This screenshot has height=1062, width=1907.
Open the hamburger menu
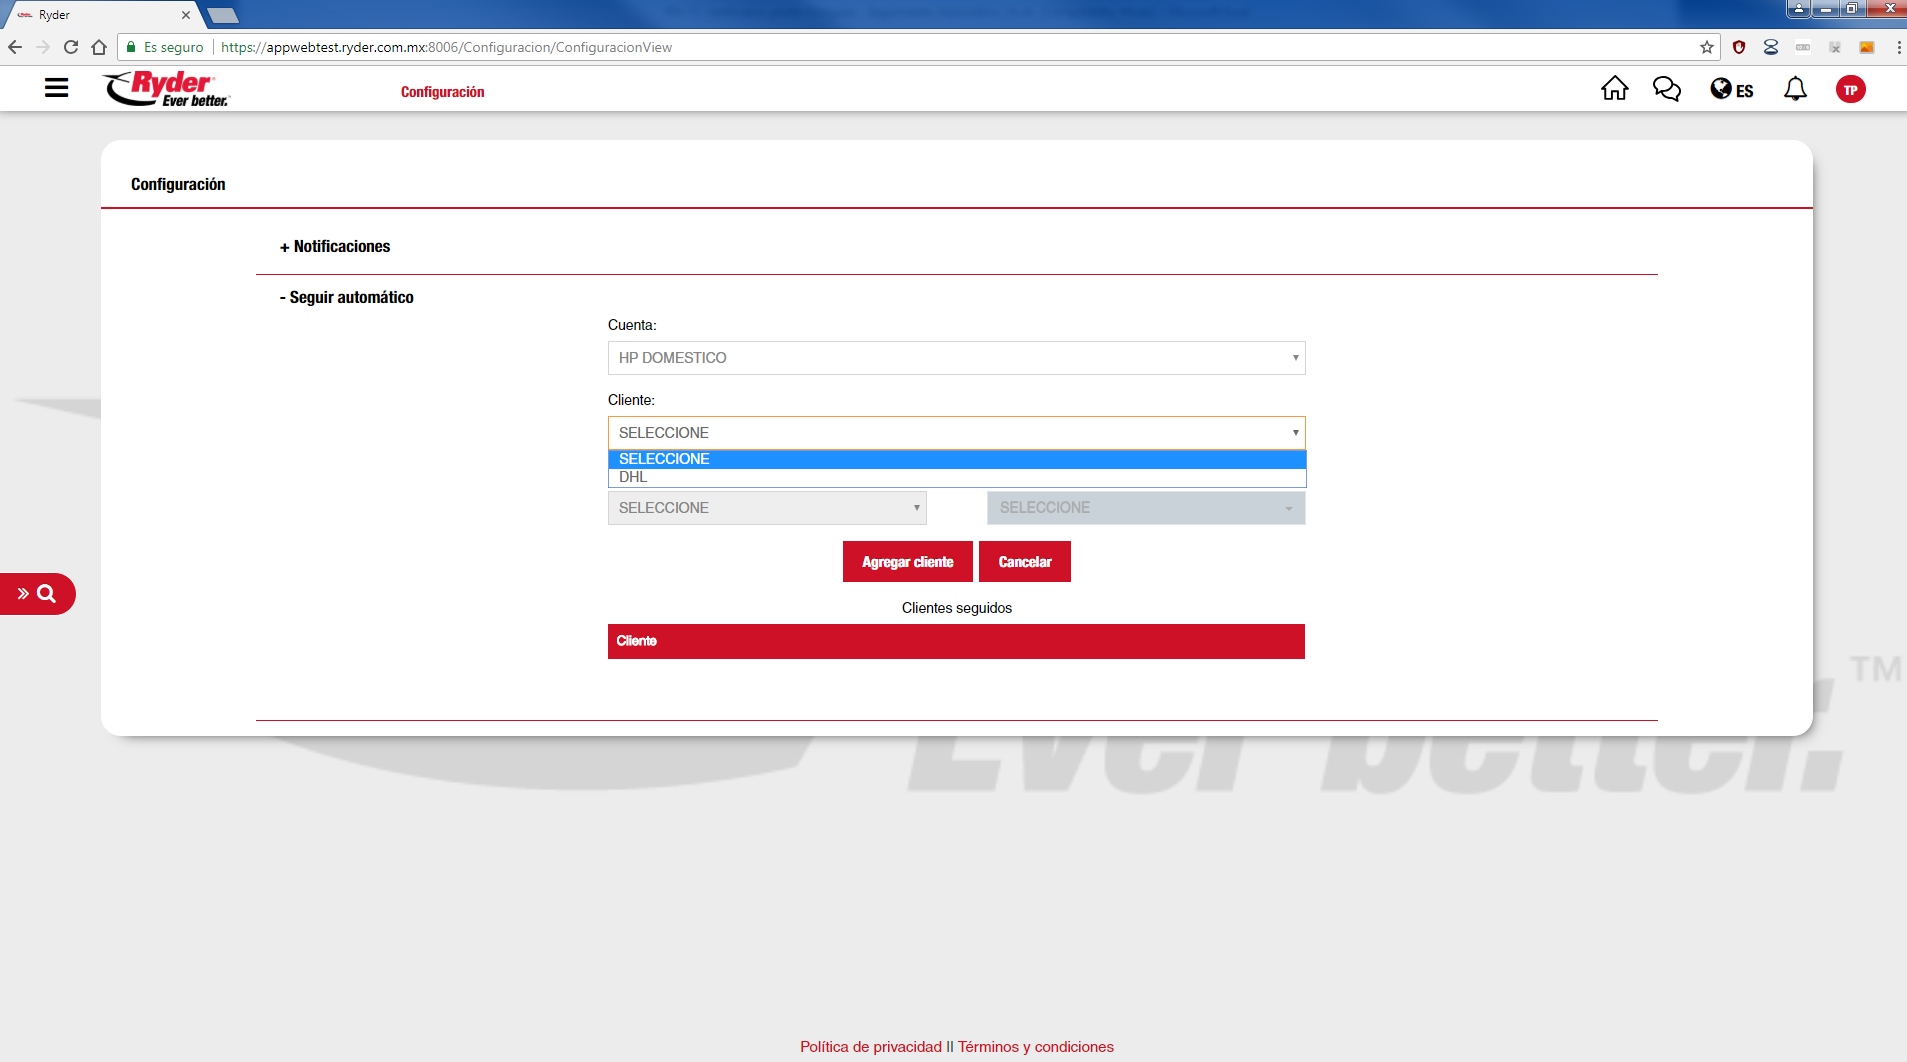point(57,88)
